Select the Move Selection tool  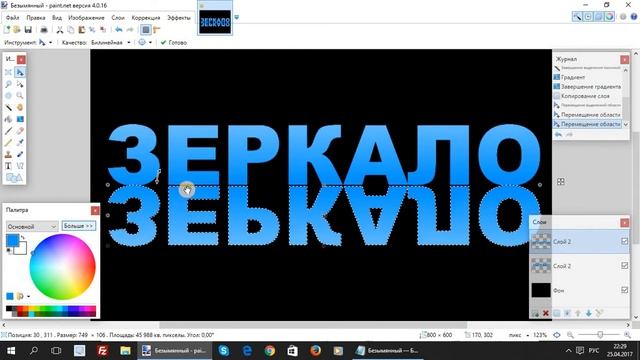coord(20,84)
